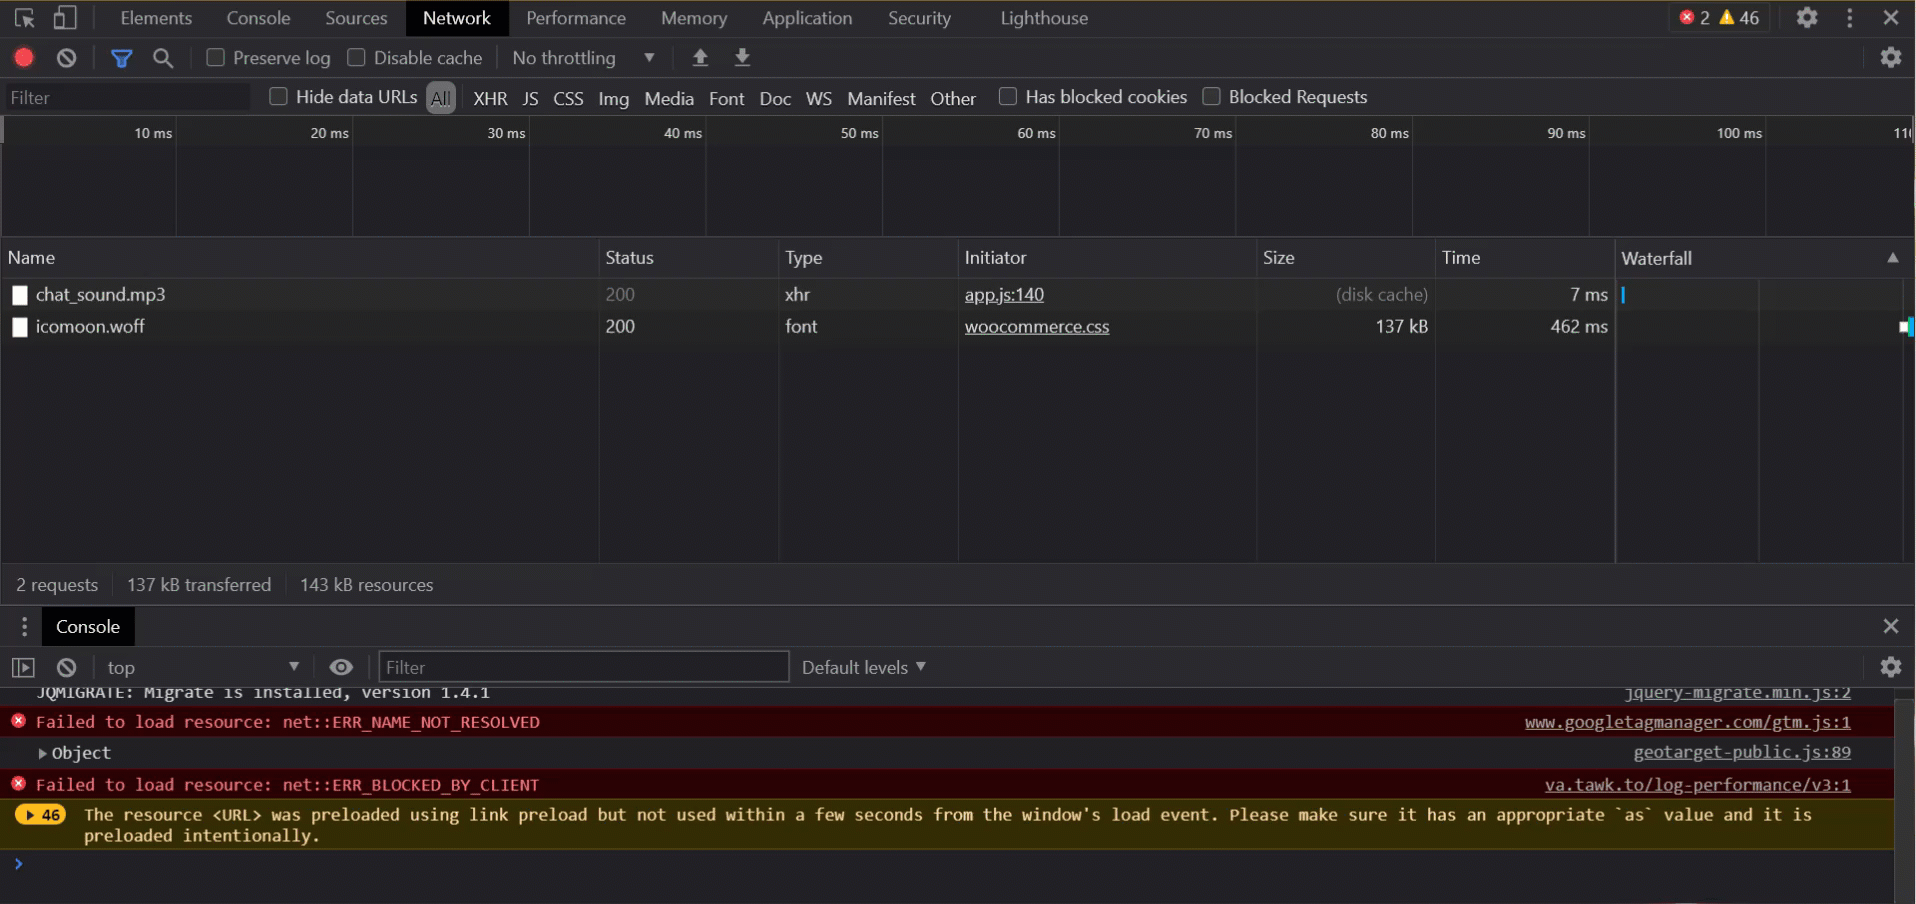Select the inspect element cursor tool
This screenshot has height=904, width=1916.
click(24, 17)
